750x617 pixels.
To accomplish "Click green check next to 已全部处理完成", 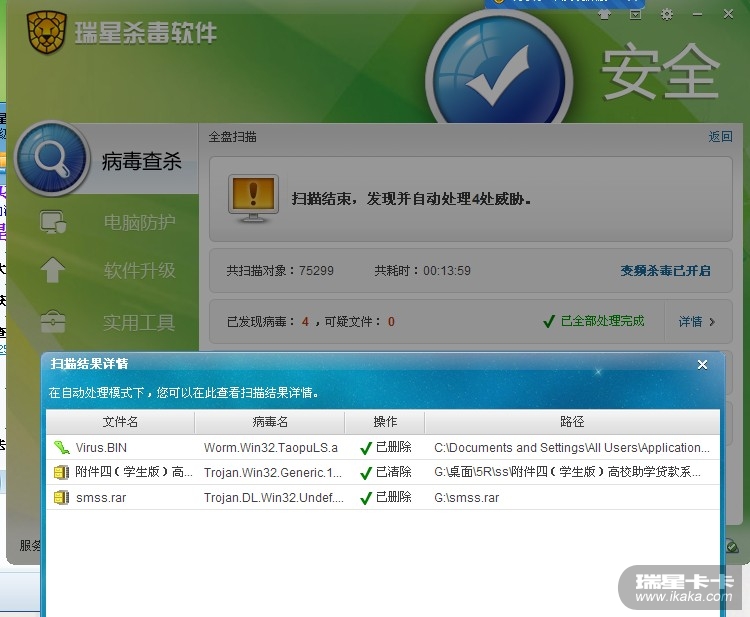I will pyautogui.click(x=549, y=321).
